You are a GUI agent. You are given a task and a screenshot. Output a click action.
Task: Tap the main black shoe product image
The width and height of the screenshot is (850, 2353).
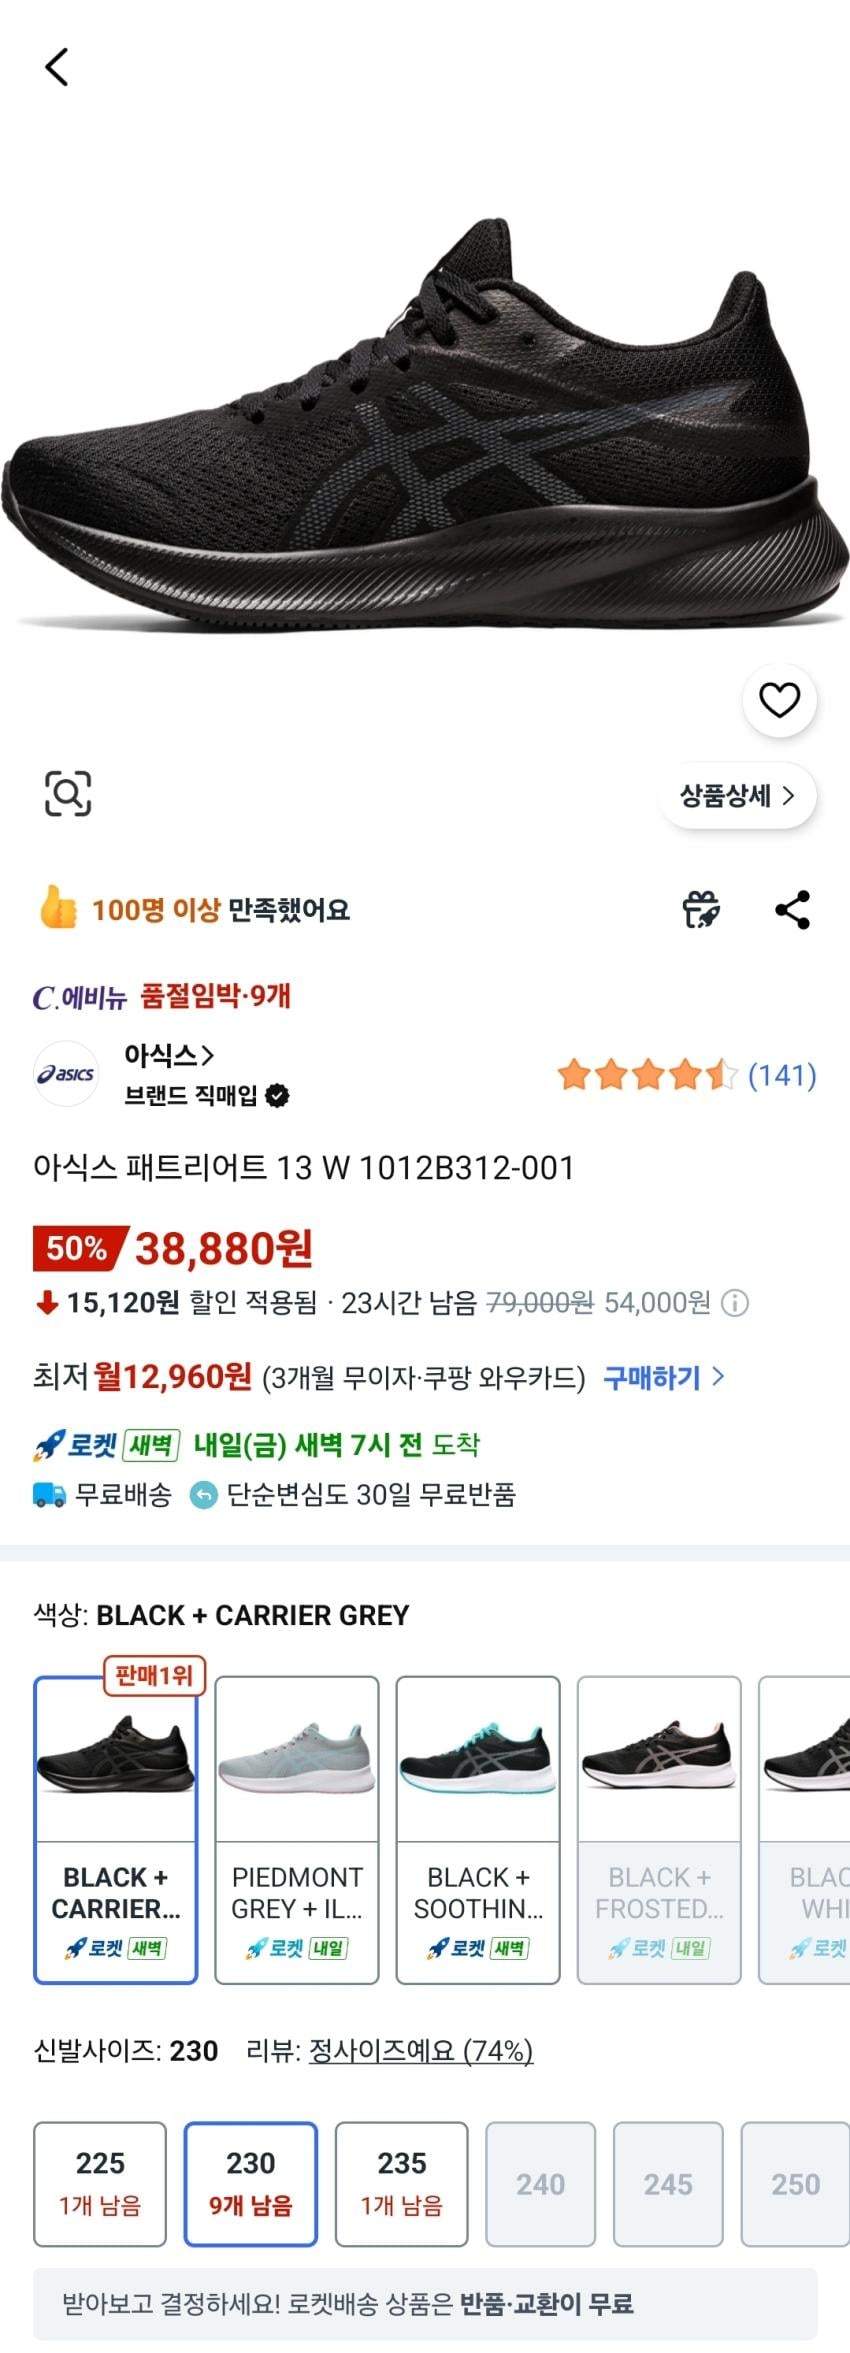(x=425, y=430)
